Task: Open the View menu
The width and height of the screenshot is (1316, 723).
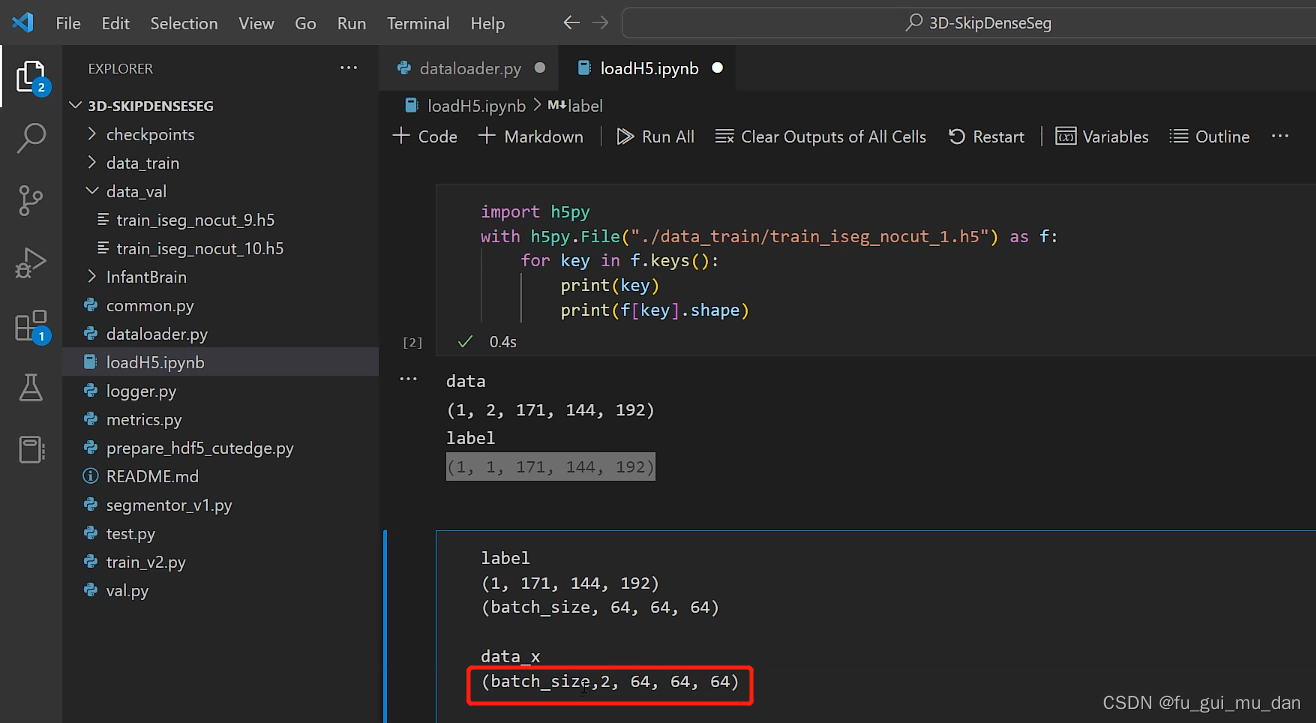Action: (x=256, y=23)
